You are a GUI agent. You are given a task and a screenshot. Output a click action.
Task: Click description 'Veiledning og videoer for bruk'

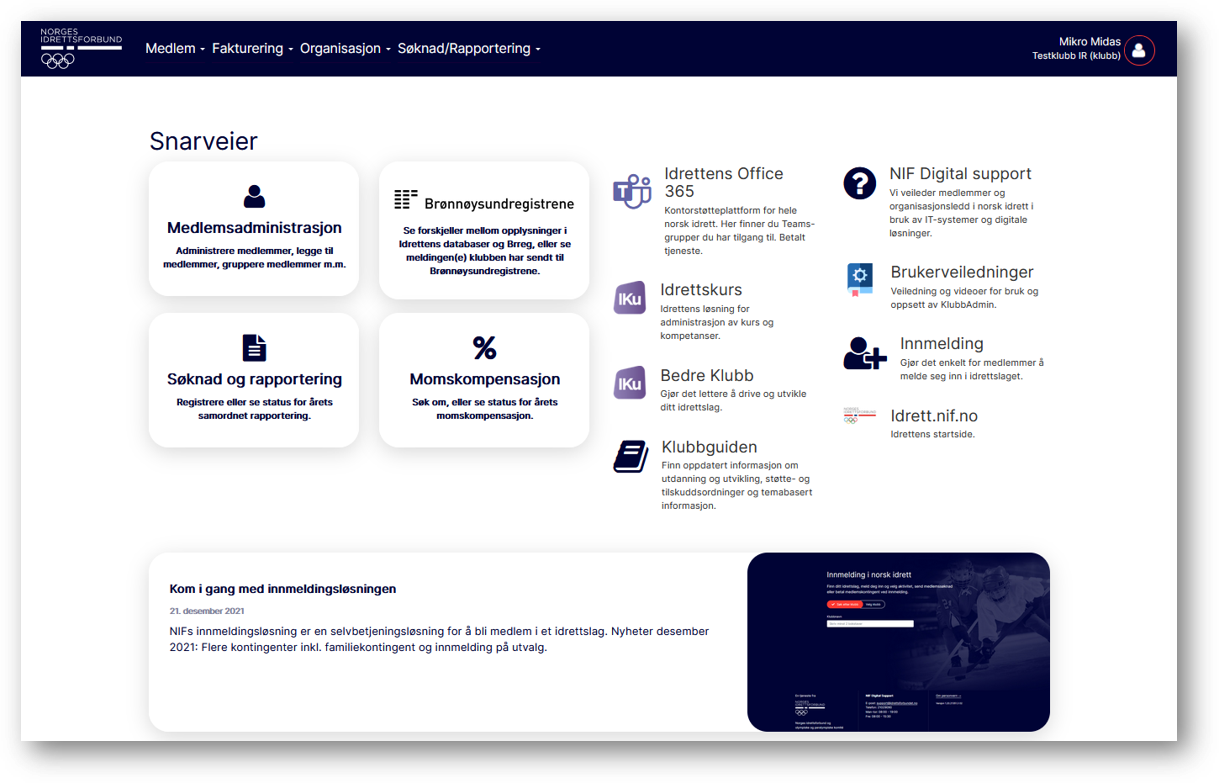[x=964, y=298]
